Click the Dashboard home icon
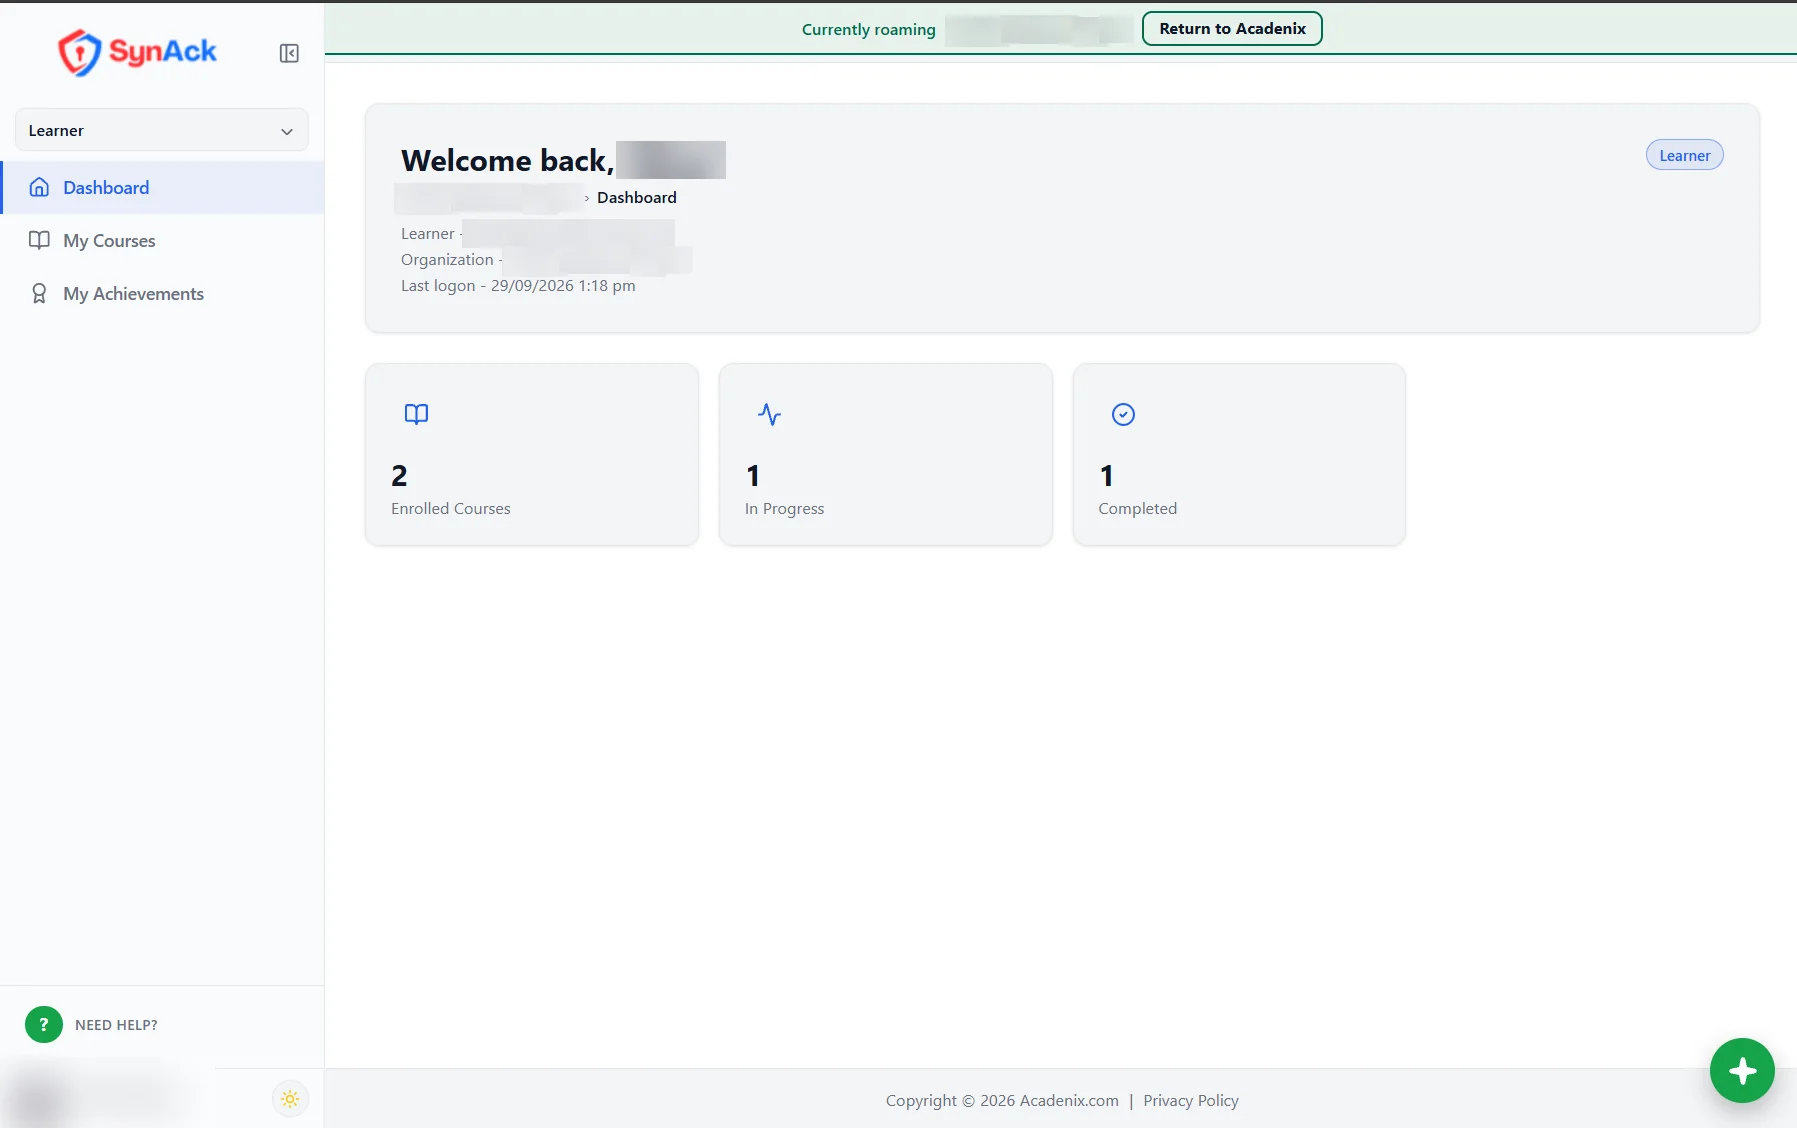1797x1128 pixels. pos(39,187)
